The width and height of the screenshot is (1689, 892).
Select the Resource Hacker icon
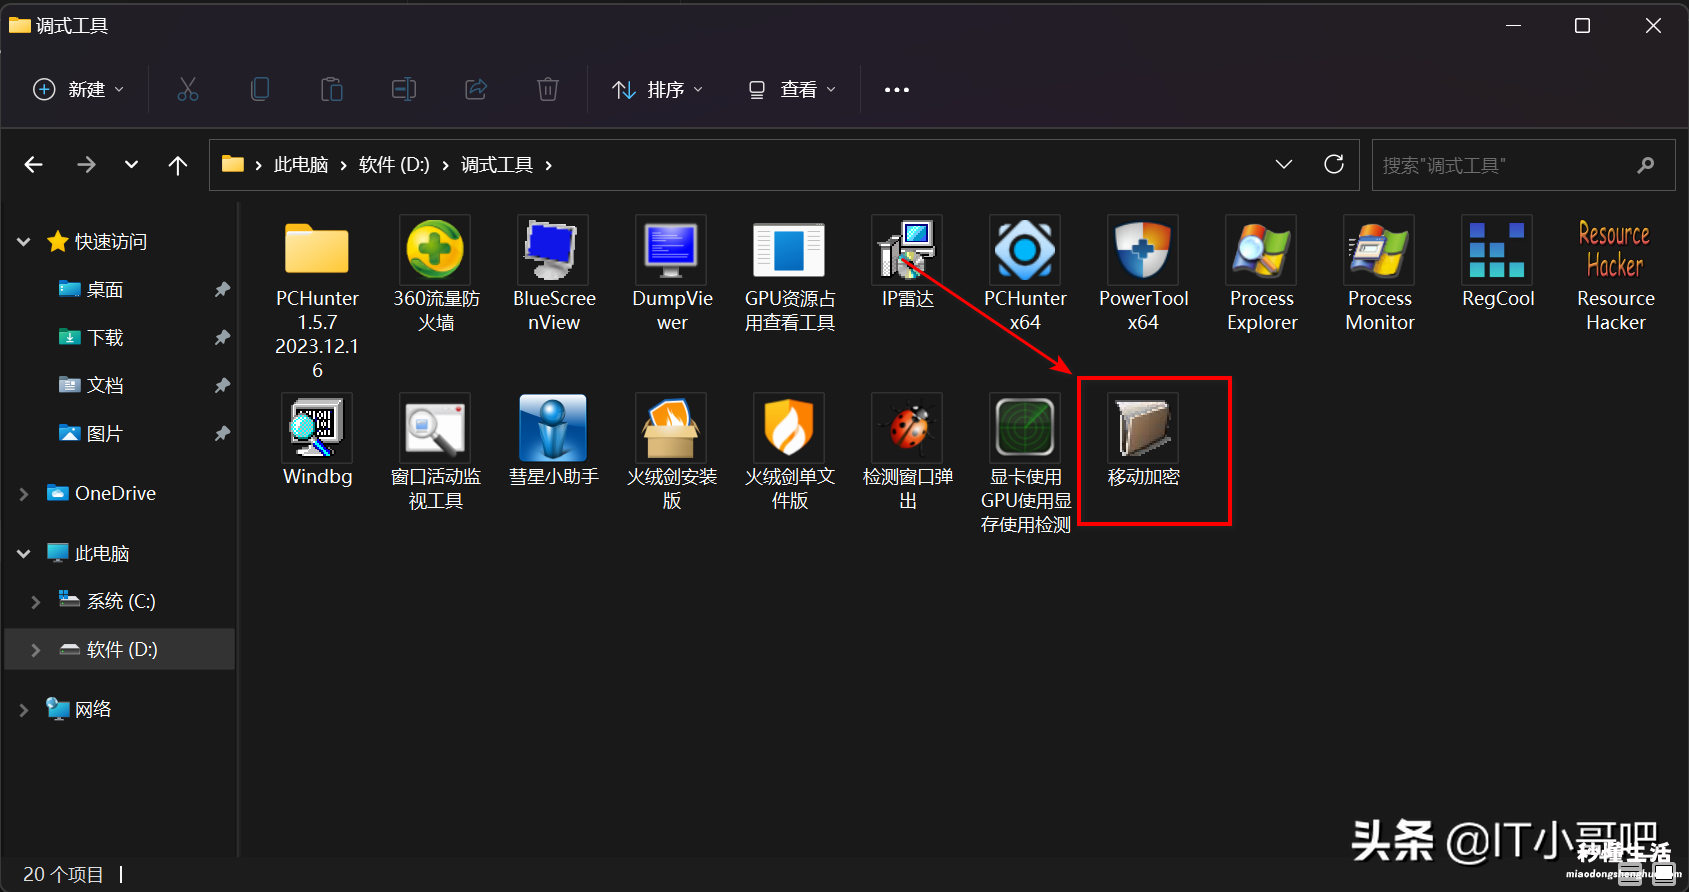[1615, 249]
